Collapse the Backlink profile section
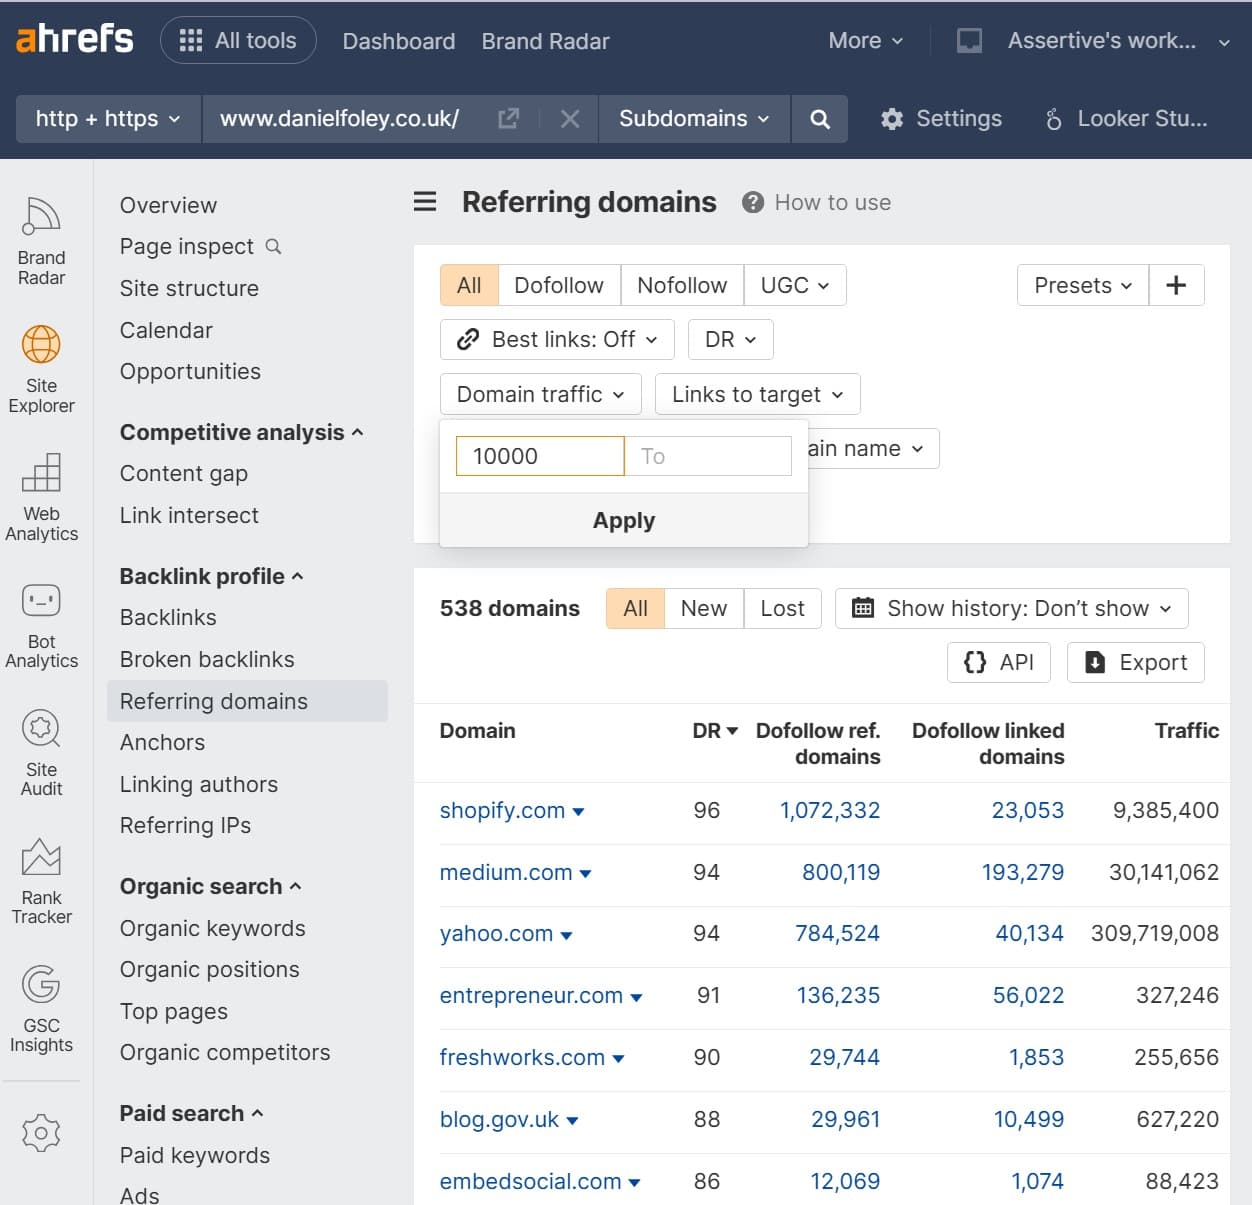Viewport: 1252px width, 1205px height. point(211,576)
